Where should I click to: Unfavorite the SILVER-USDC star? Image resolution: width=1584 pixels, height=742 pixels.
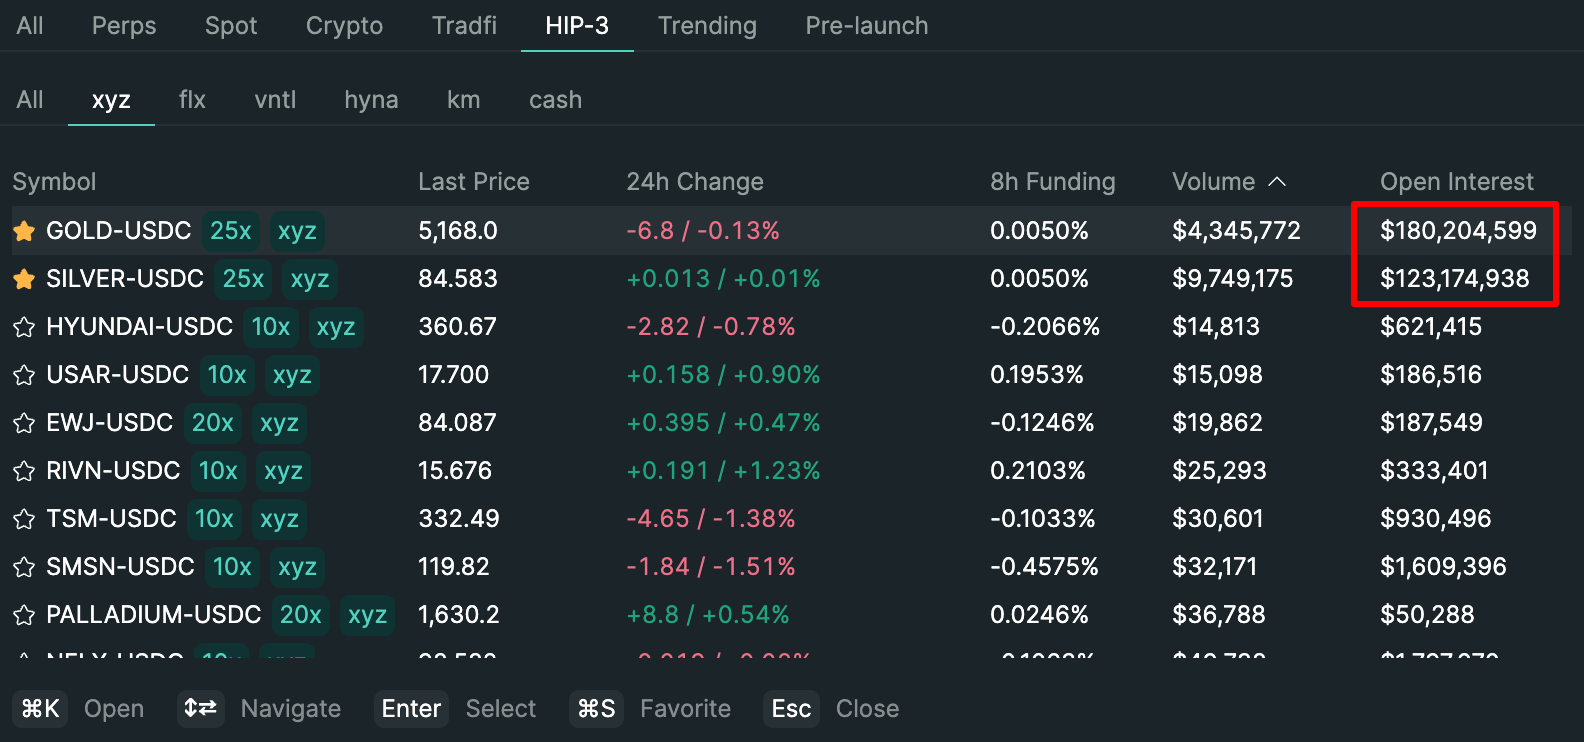pos(24,279)
